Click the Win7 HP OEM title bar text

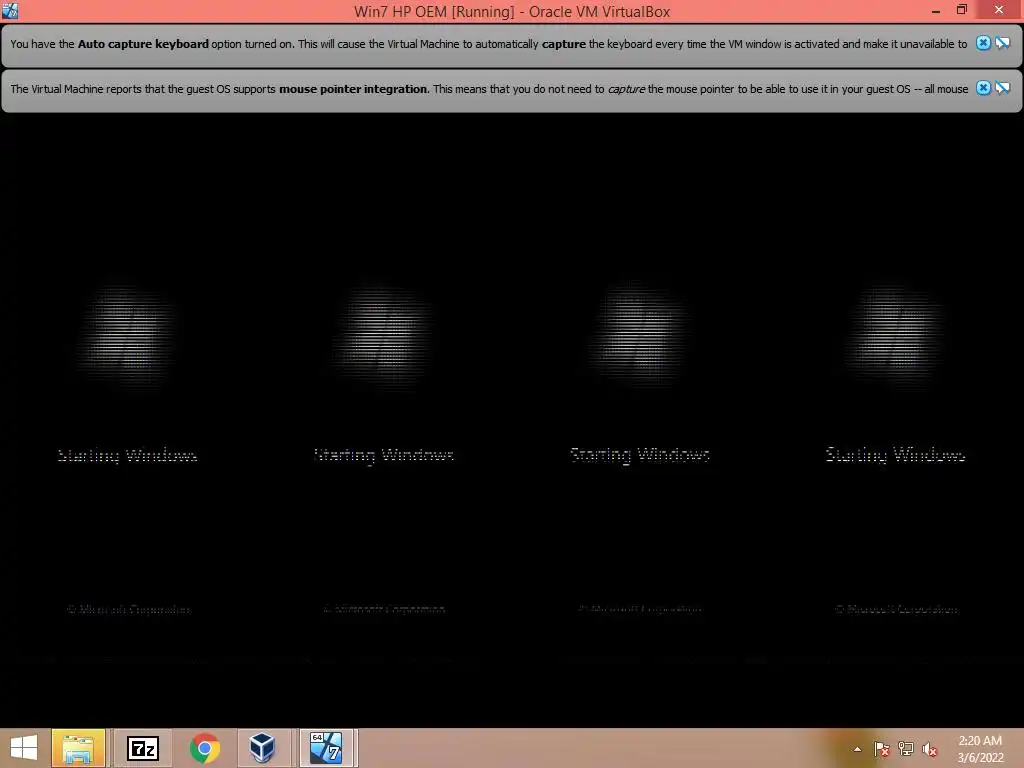tap(512, 11)
